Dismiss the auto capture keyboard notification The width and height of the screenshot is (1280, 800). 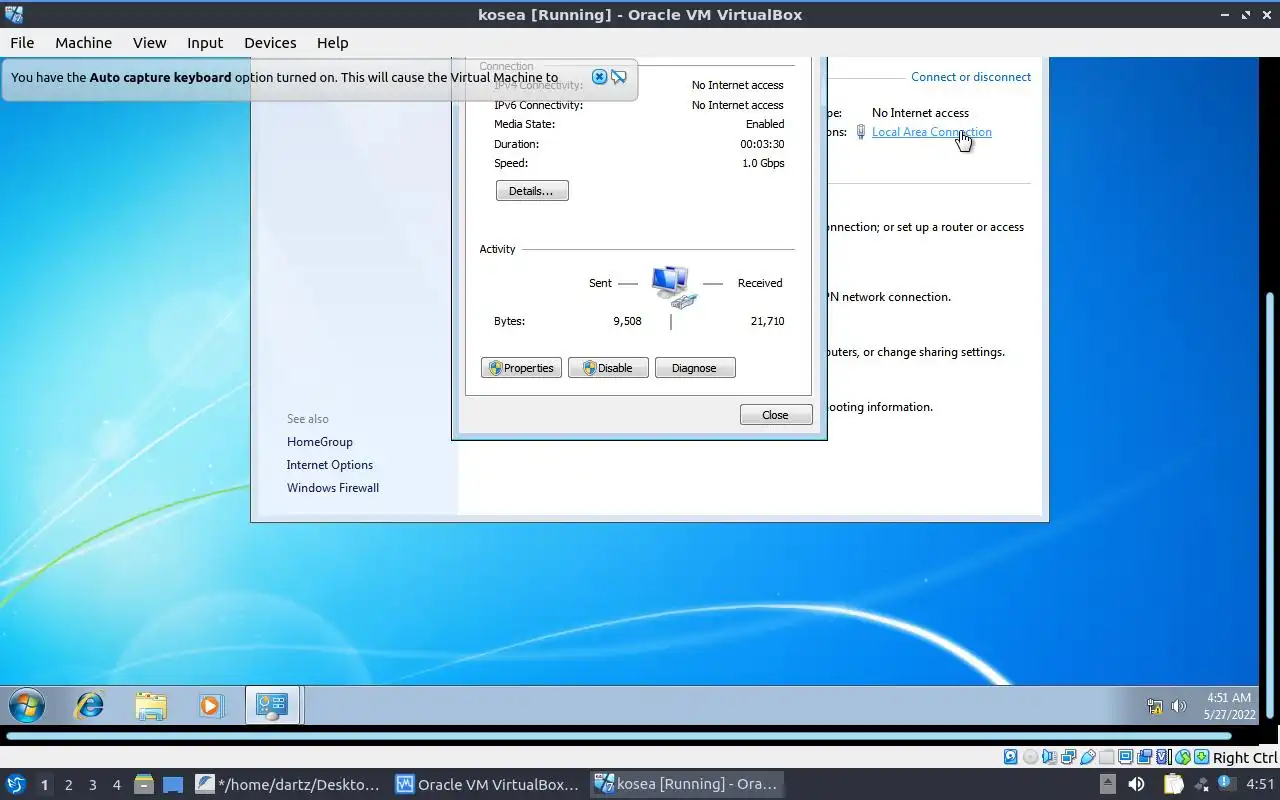tap(599, 77)
